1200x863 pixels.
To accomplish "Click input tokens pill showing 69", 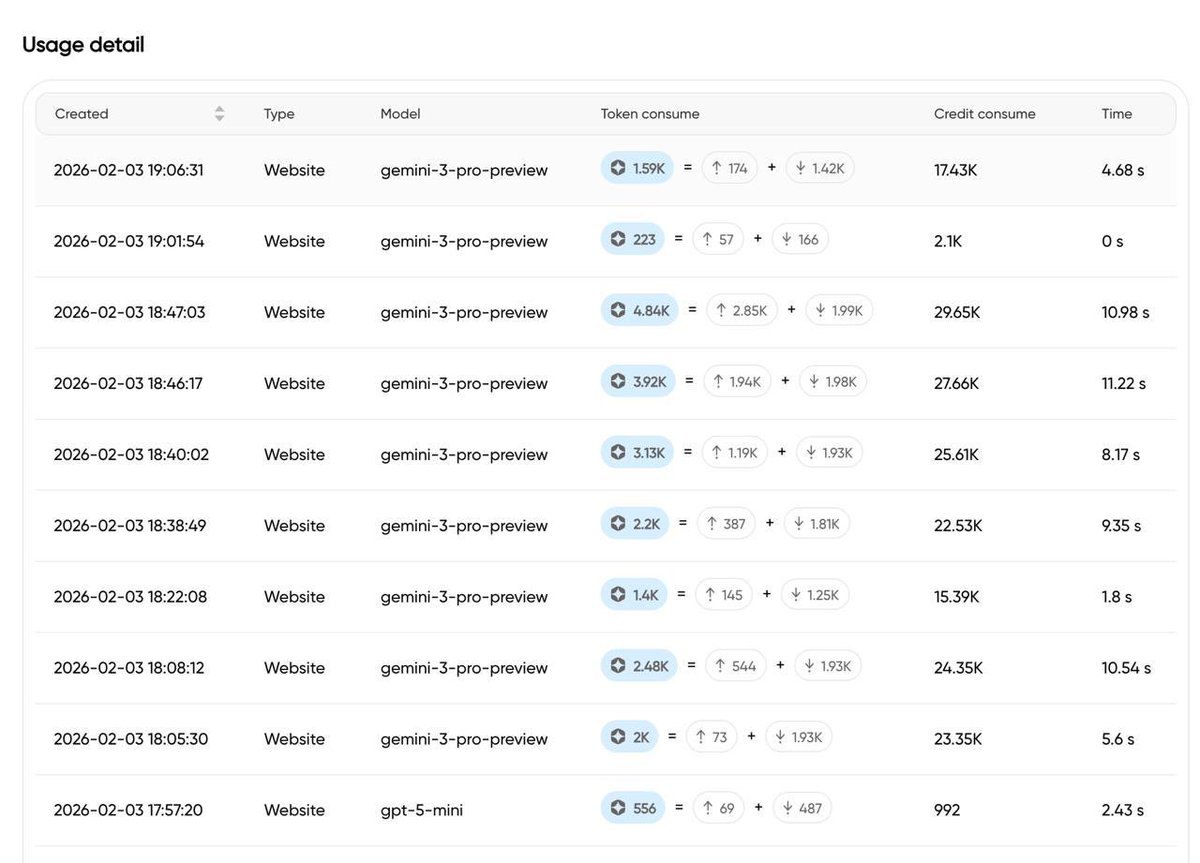I will point(718,808).
